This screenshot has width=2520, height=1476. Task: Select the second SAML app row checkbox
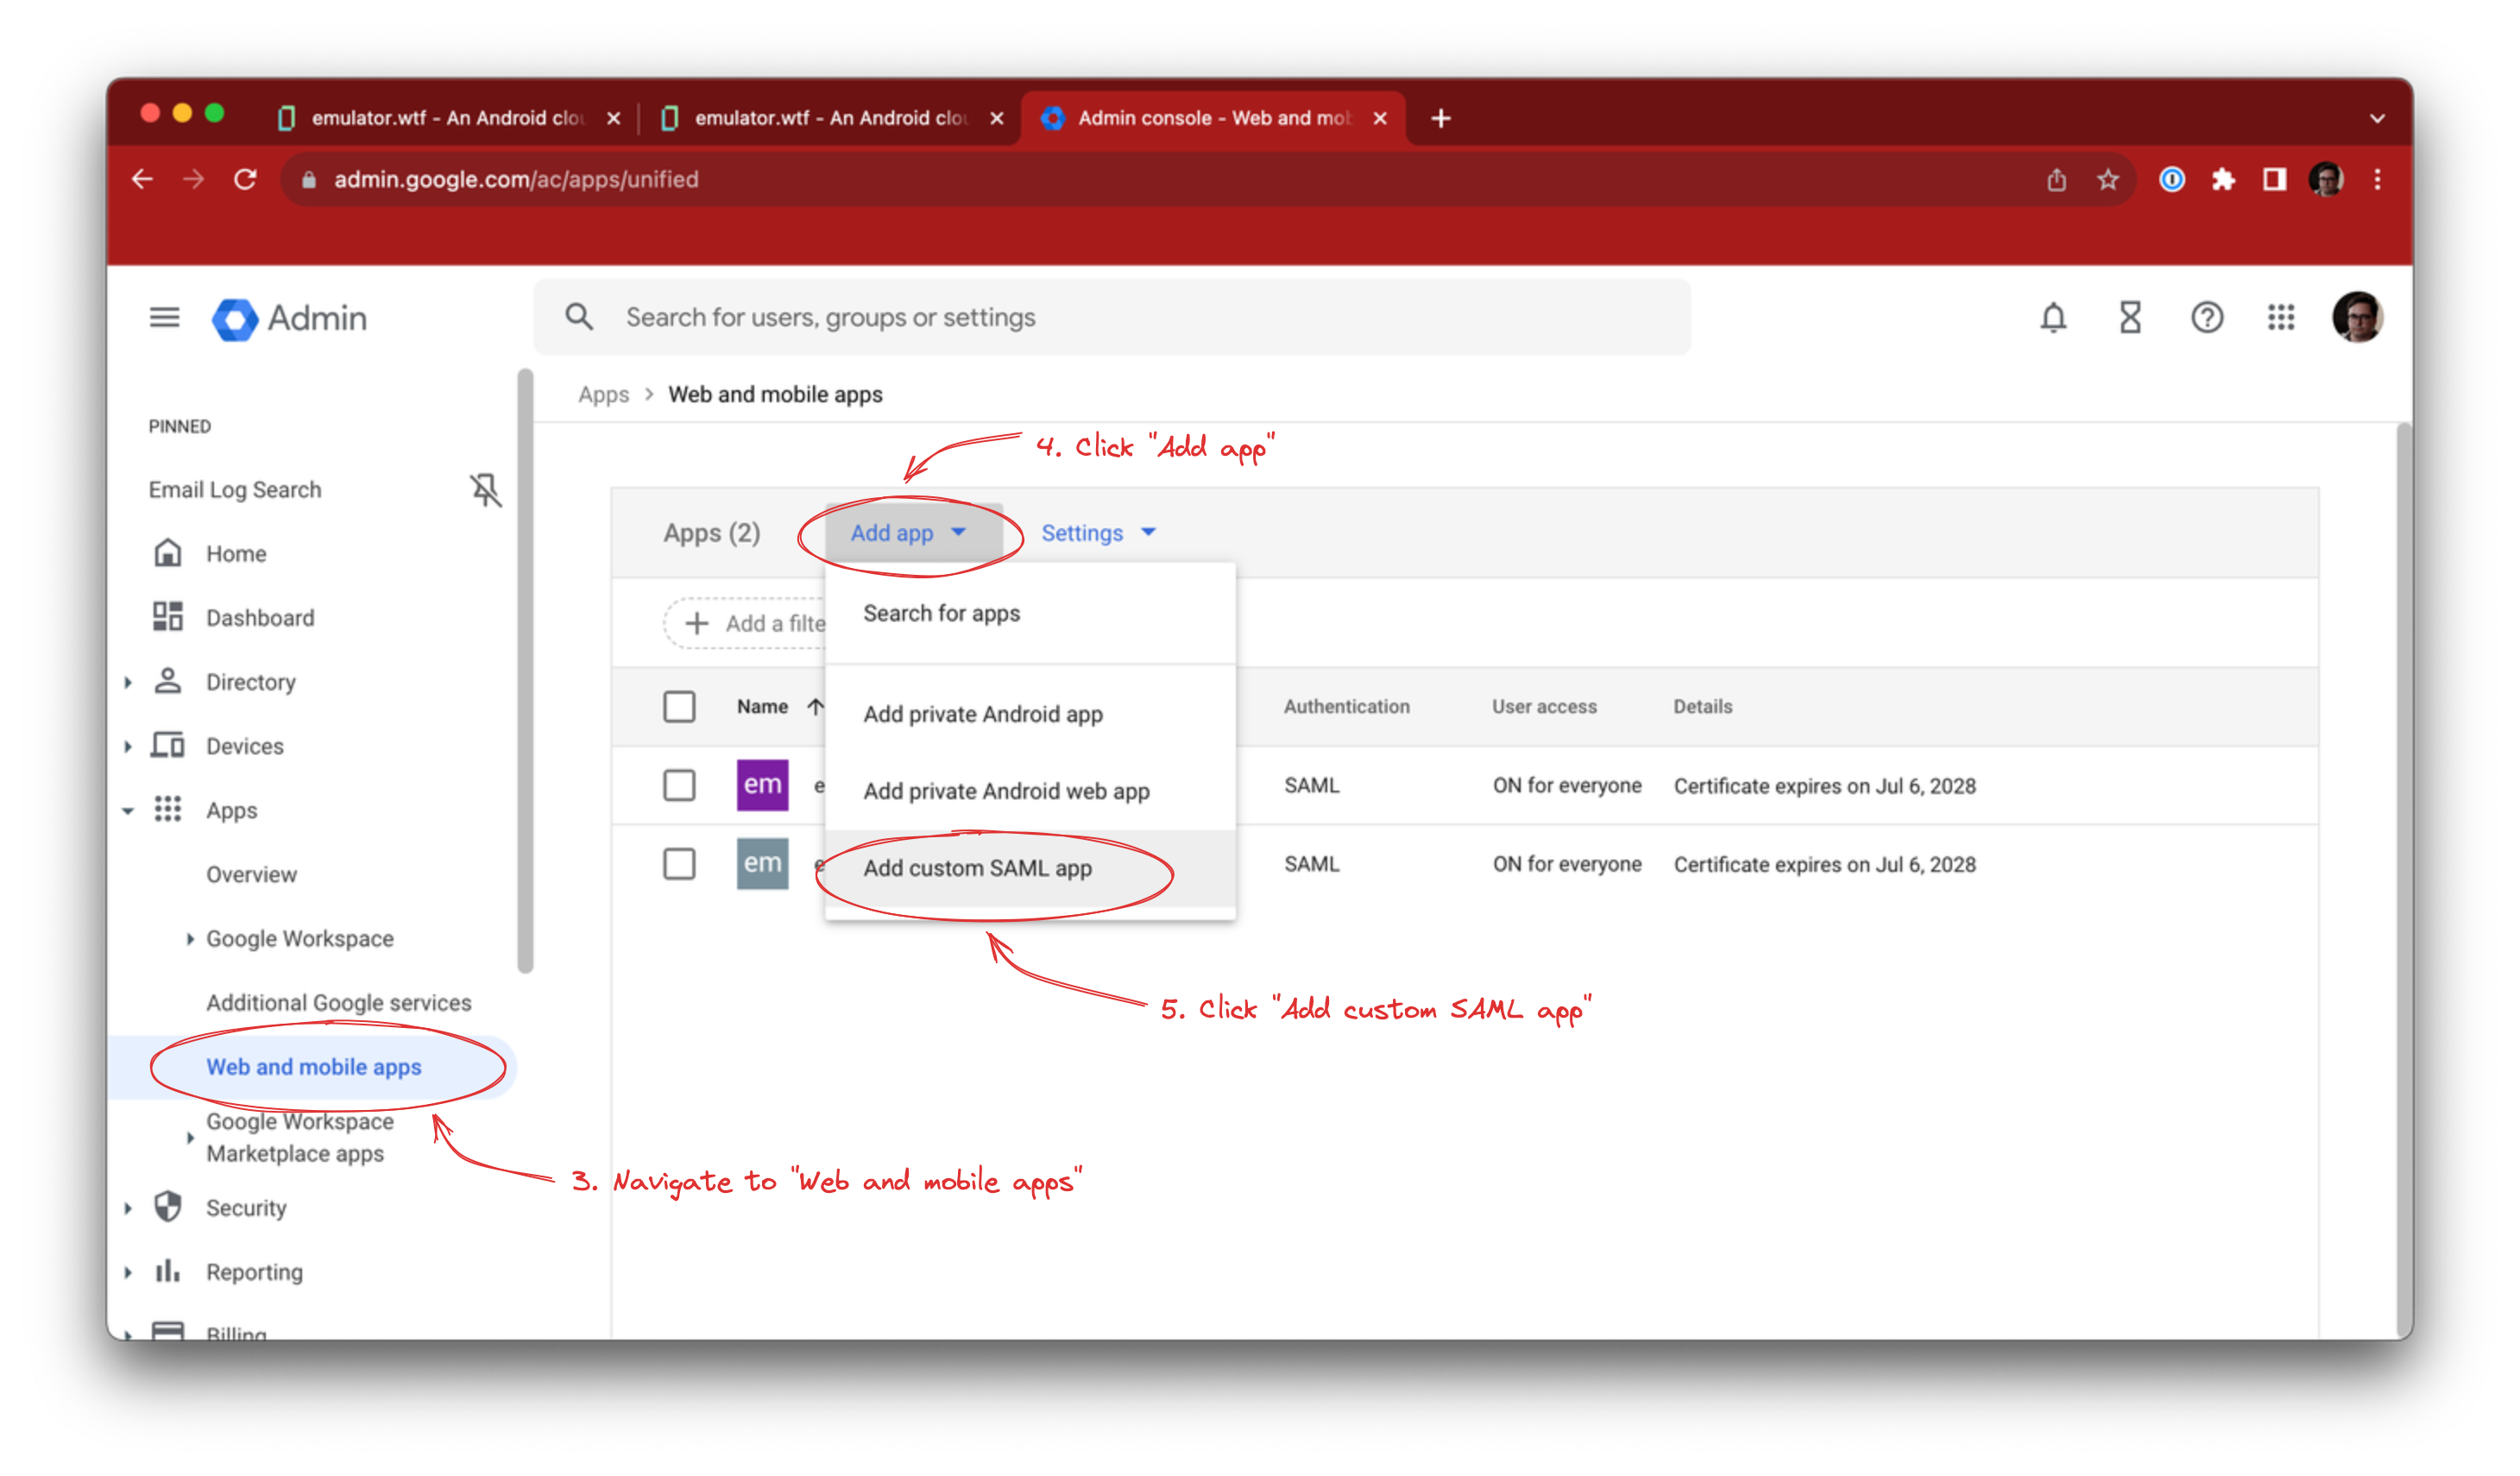pos(679,864)
